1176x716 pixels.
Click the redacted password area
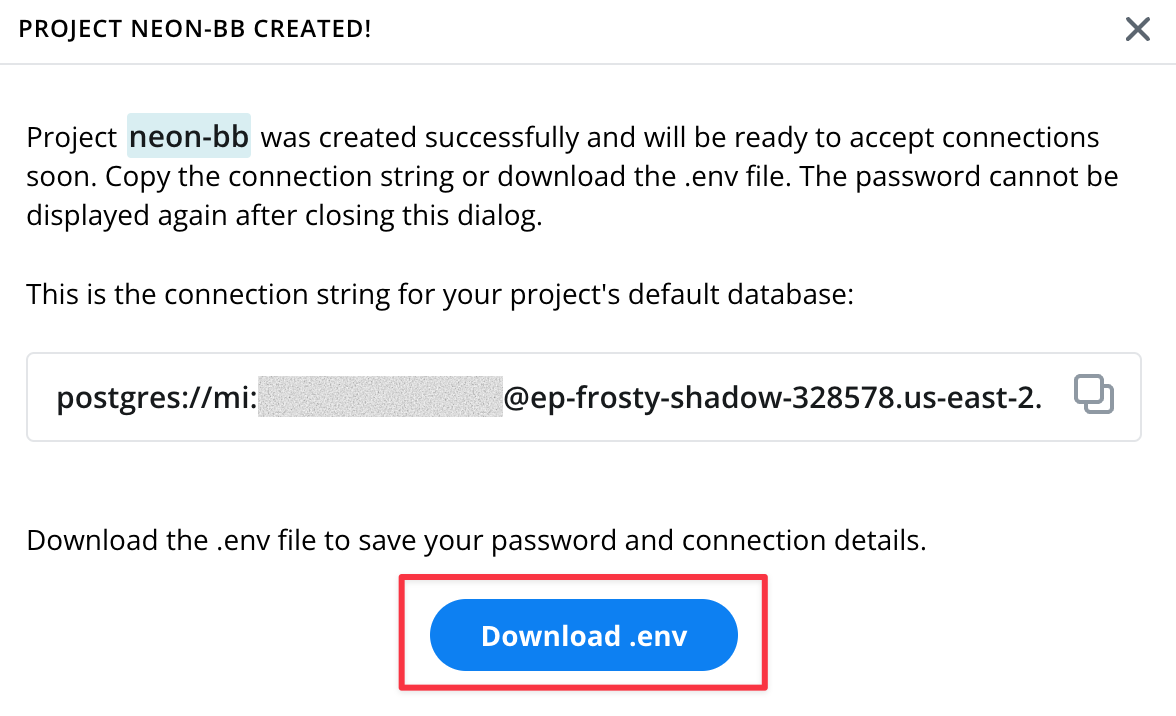(x=380, y=397)
